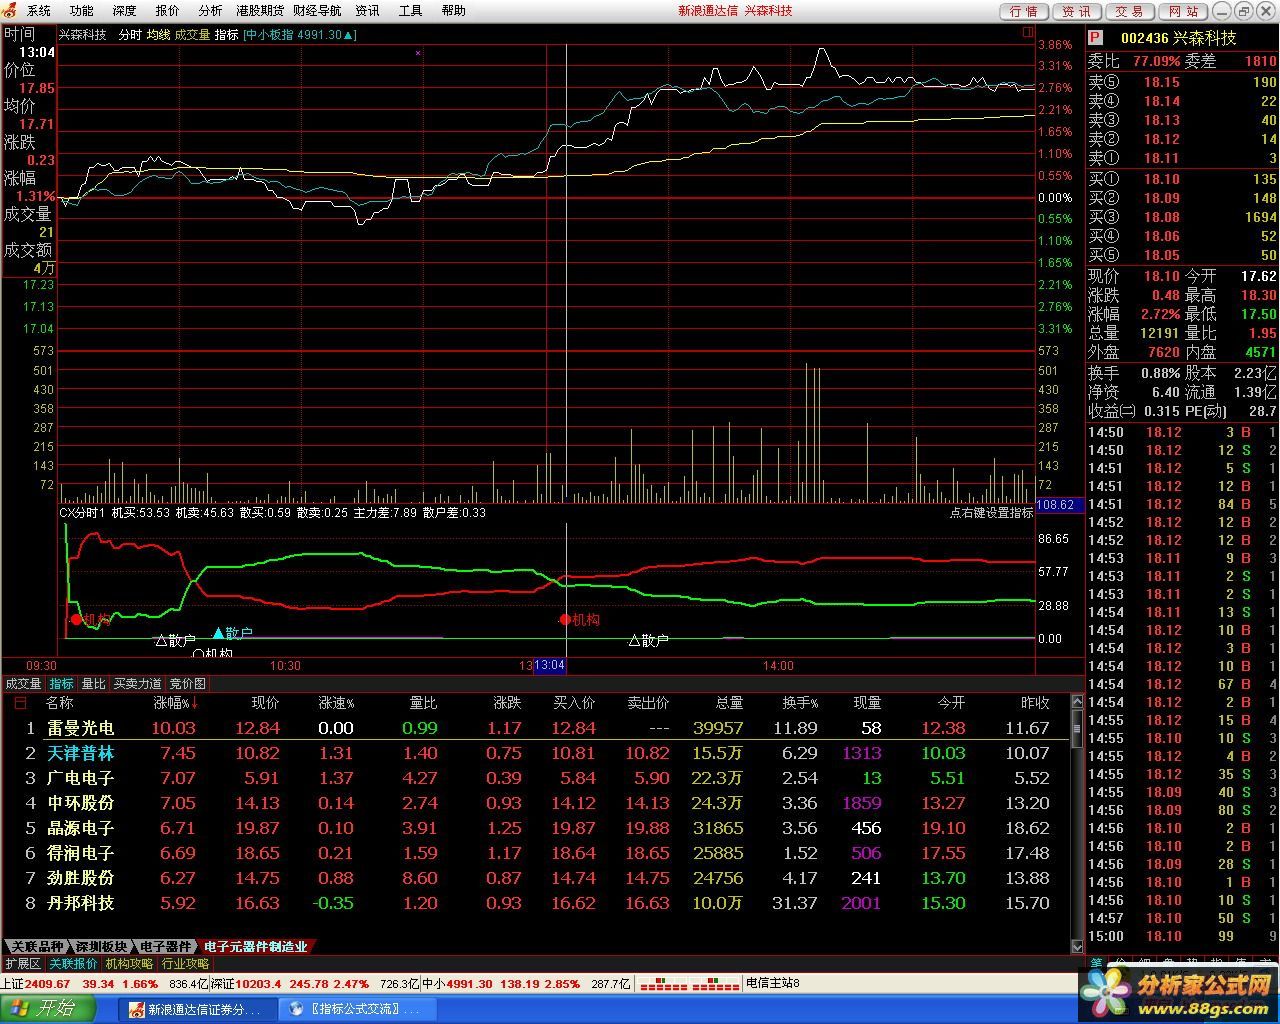The height and width of the screenshot is (1024, 1280).
Task: Click the 成交量 label in chart header
Action: pyautogui.click(x=192, y=34)
